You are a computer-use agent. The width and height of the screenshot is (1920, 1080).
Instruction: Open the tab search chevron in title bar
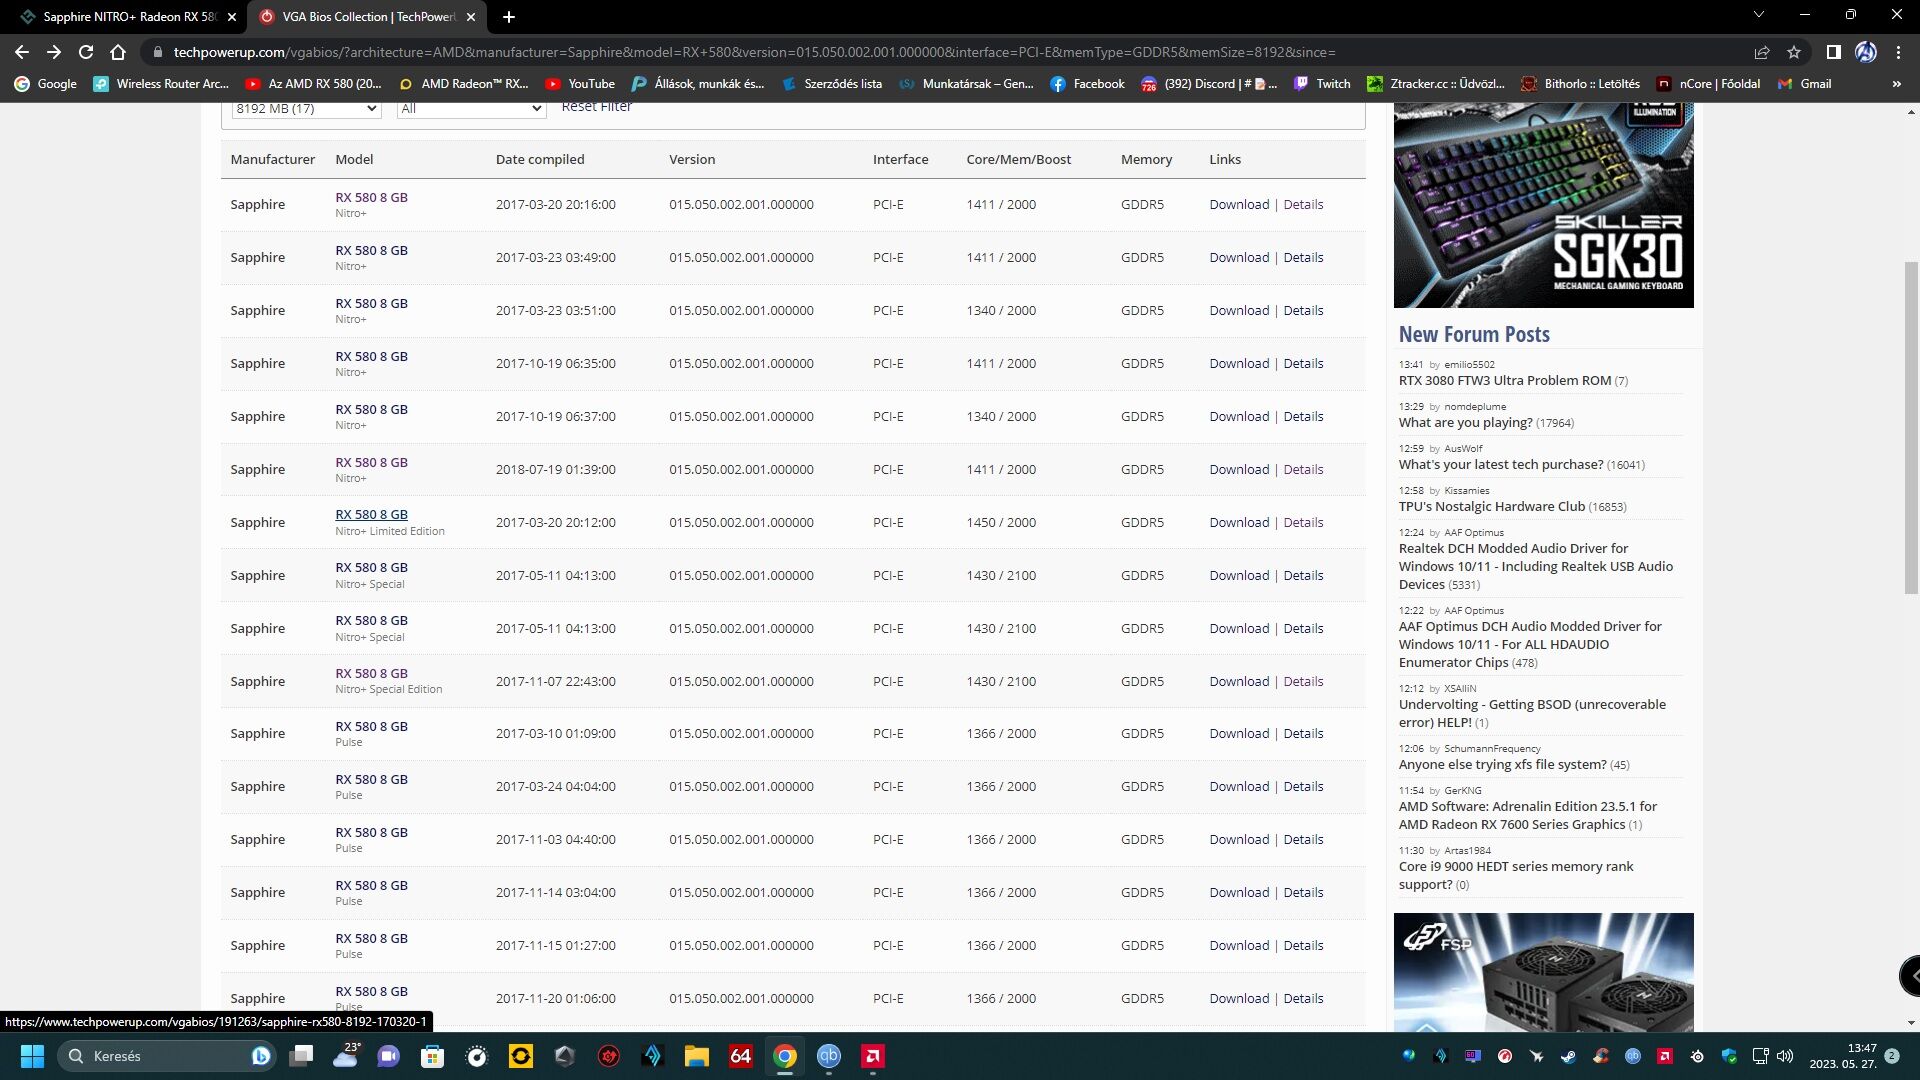(x=1758, y=15)
